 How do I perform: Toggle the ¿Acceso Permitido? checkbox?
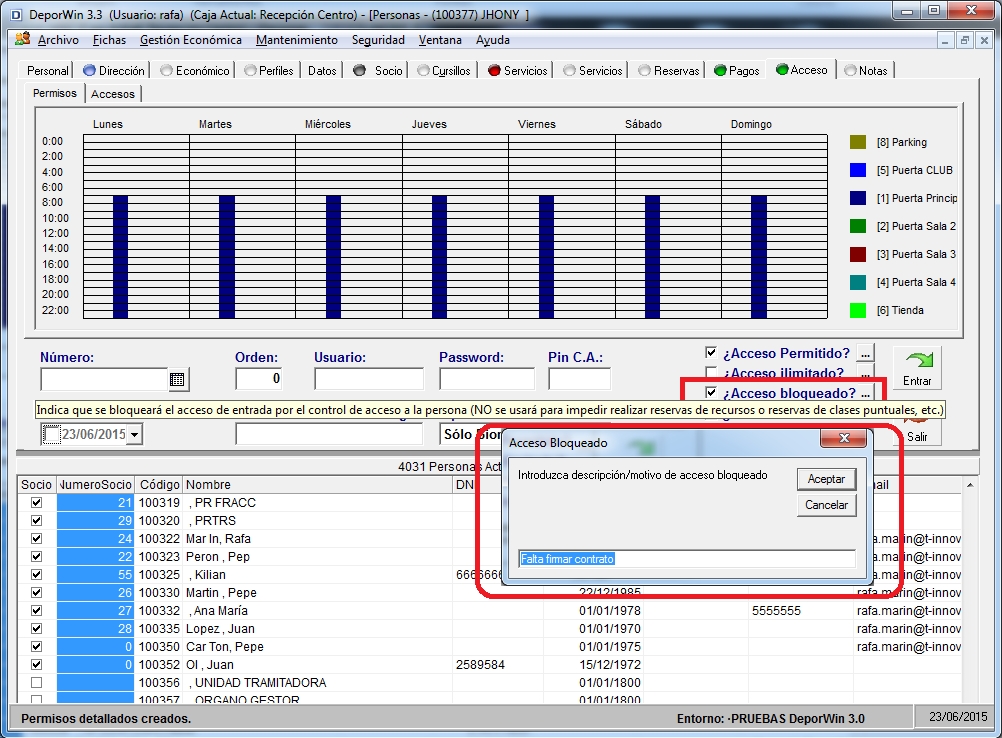[x=711, y=352]
